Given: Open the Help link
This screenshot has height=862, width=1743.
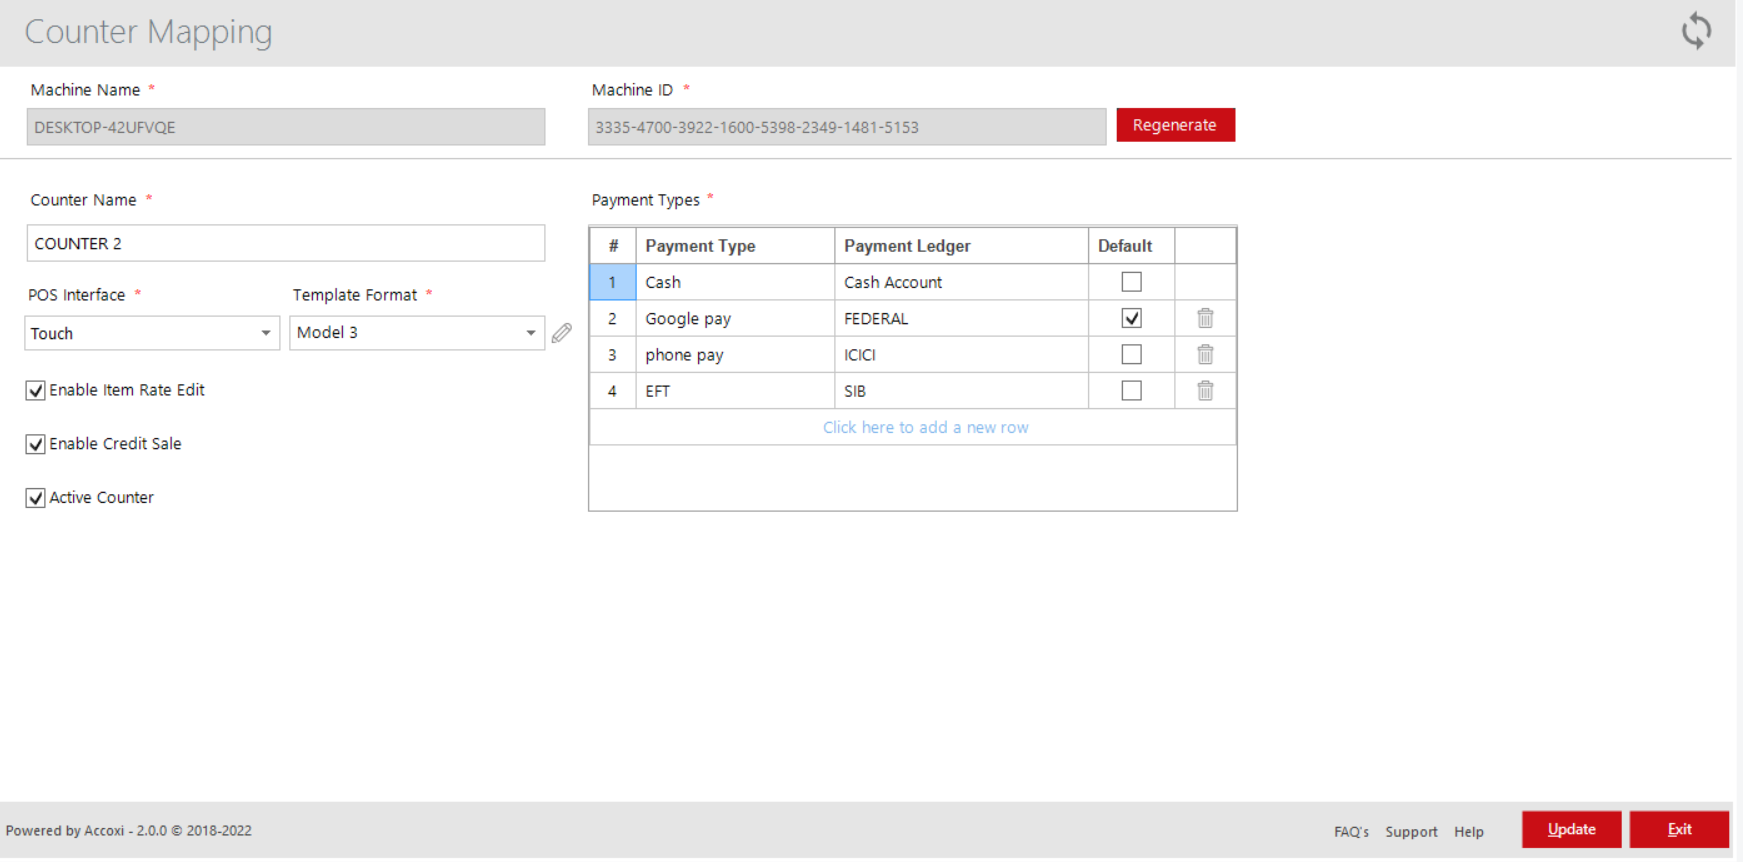Looking at the screenshot, I should tap(1468, 831).
